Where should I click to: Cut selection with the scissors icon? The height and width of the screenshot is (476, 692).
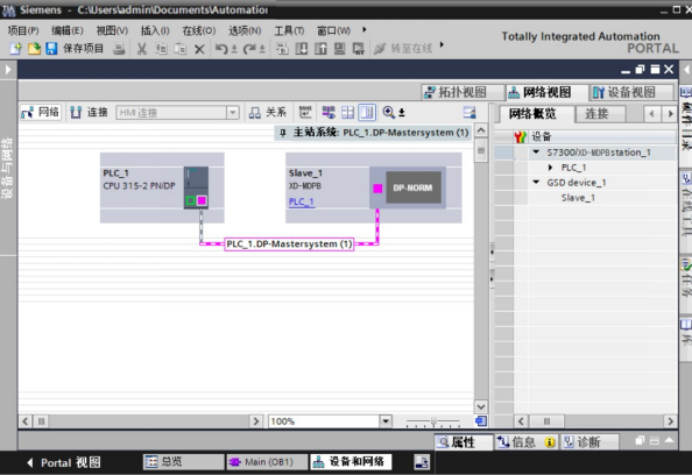tap(142, 49)
